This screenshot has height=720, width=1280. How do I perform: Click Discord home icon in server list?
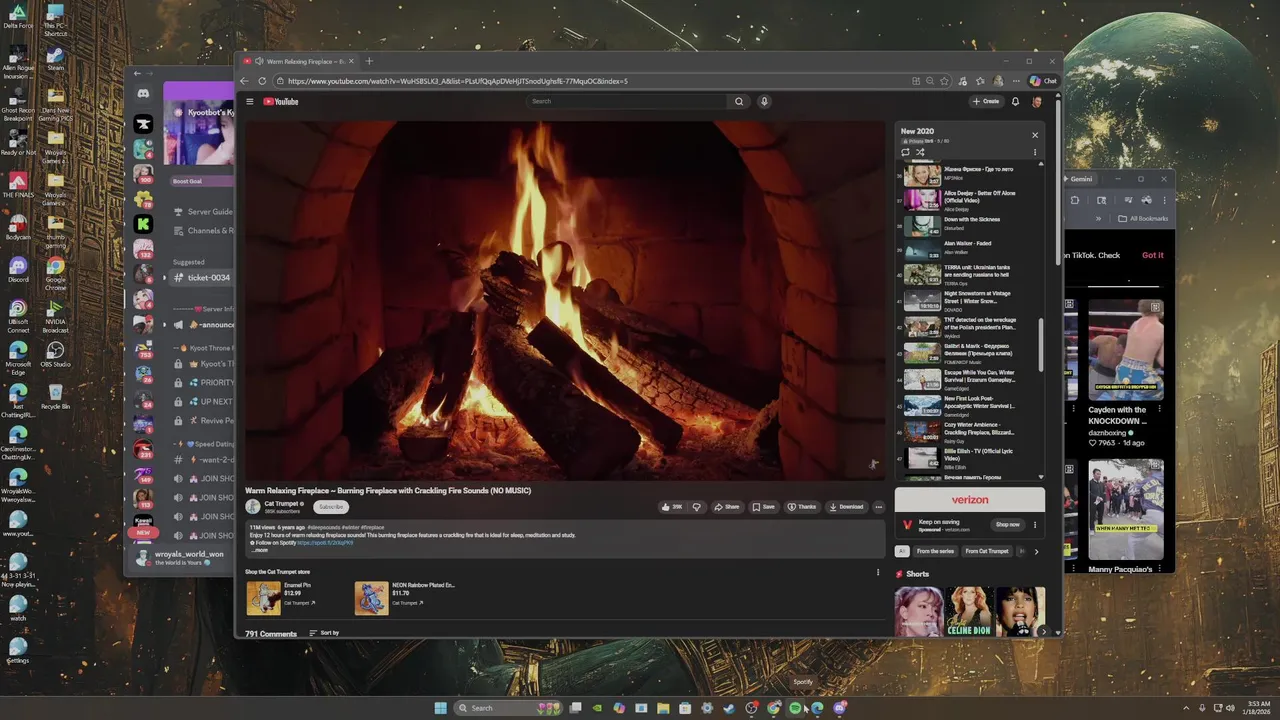click(x=143, y=95)
